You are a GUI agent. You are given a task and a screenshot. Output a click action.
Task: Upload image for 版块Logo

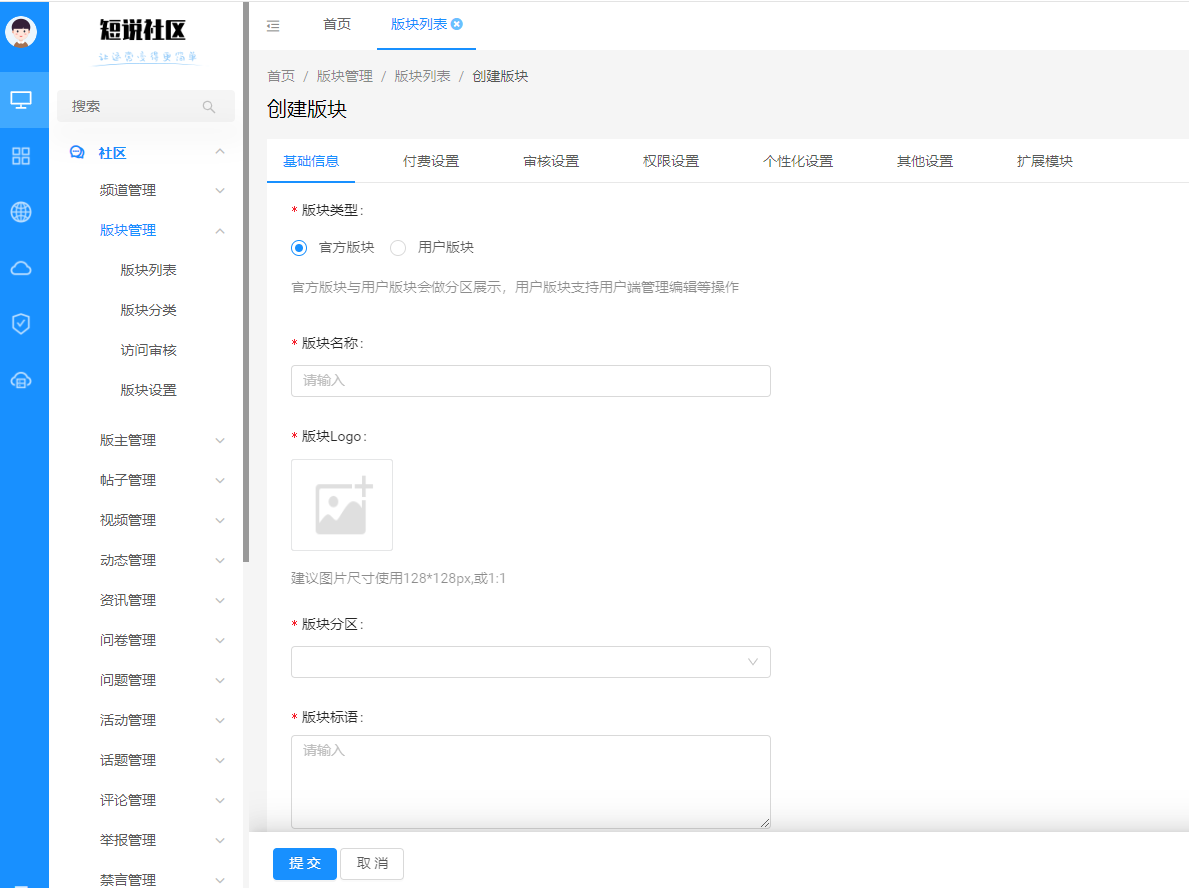[x=342, y=505]
